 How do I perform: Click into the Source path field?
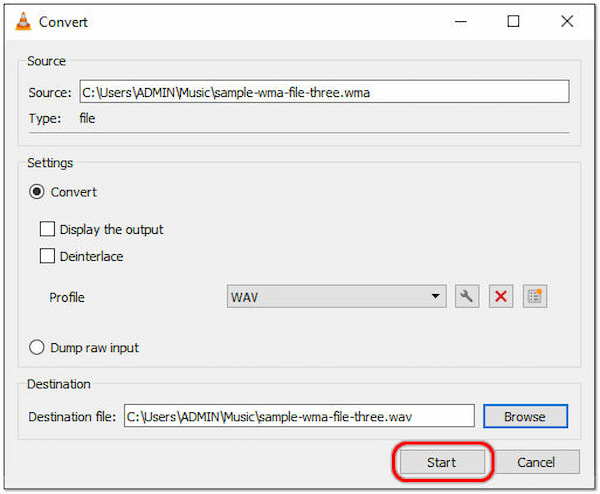click(324, 92)
